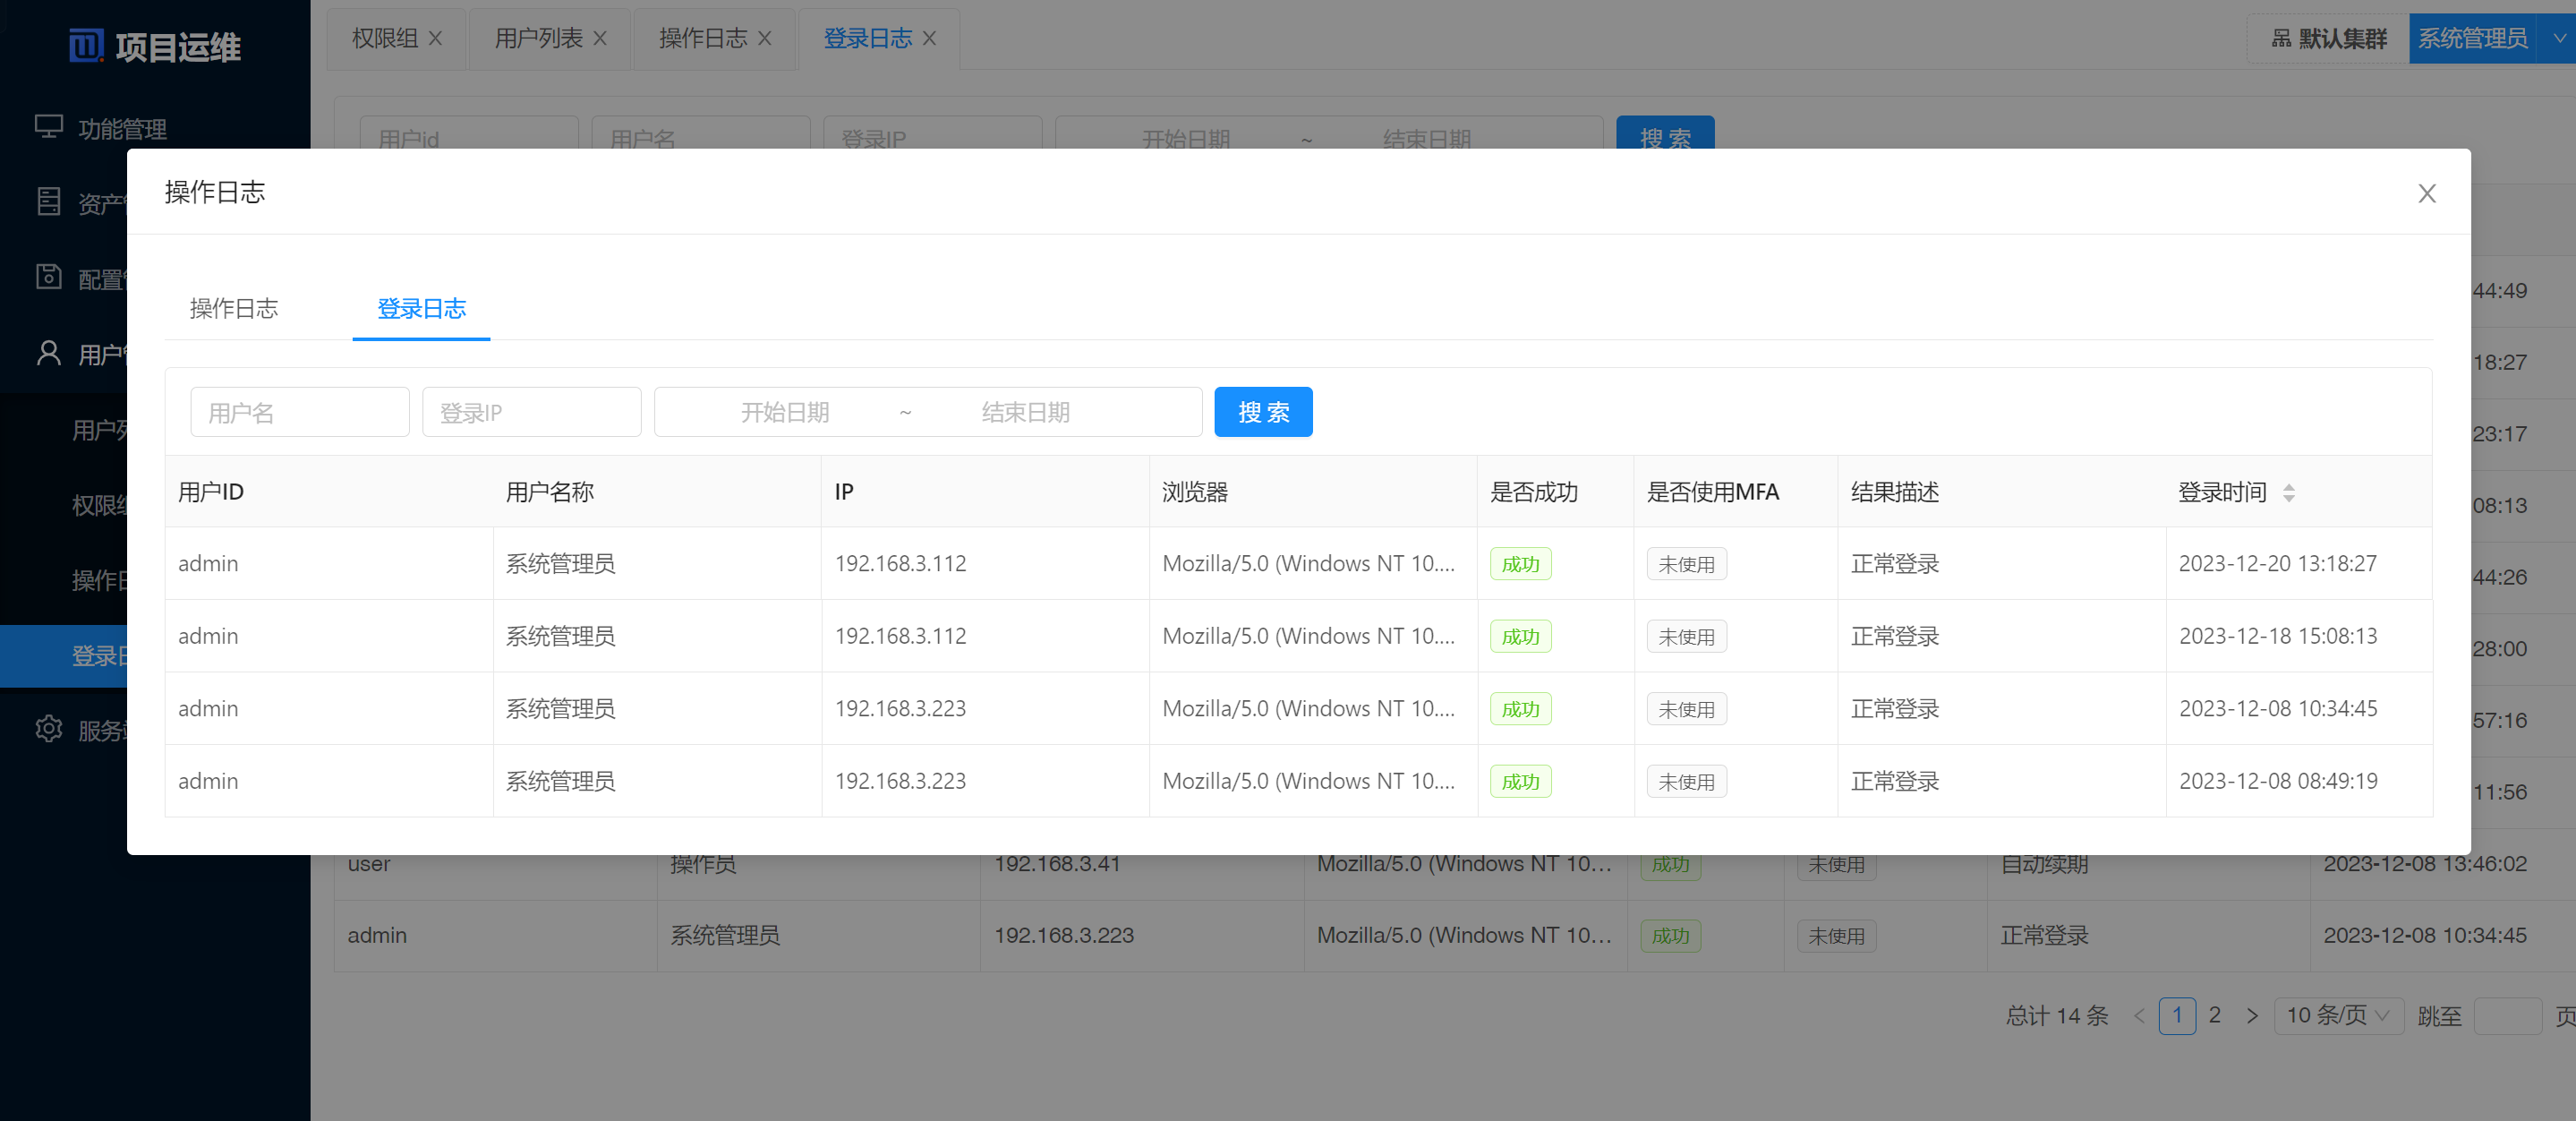Open the 10 条/页 page size dropdown

click(x=2338, y=1015)
